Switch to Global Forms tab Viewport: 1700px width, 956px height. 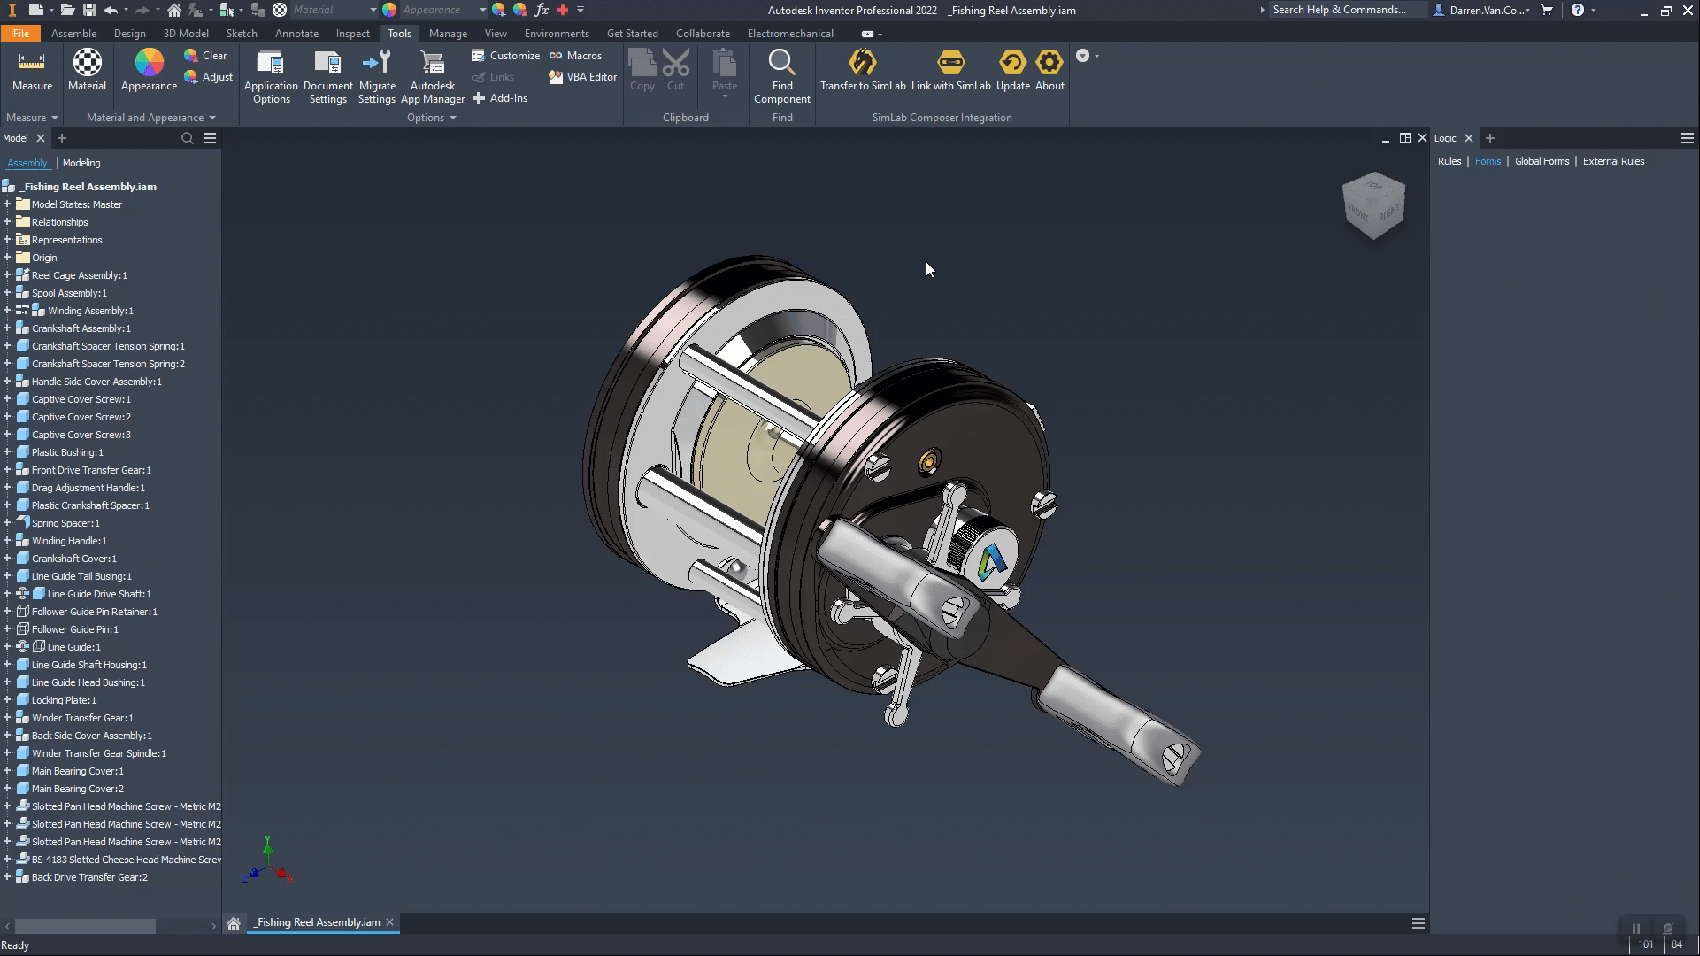[x=1541, y=161]
